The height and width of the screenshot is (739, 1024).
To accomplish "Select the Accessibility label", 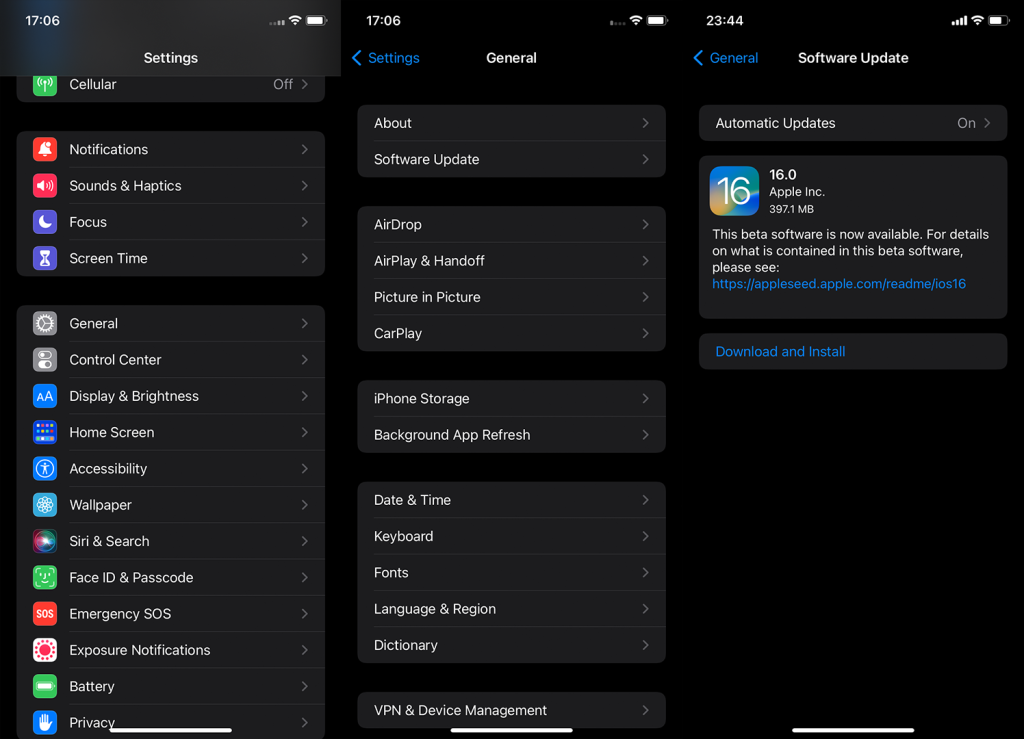I will point(108,469).
